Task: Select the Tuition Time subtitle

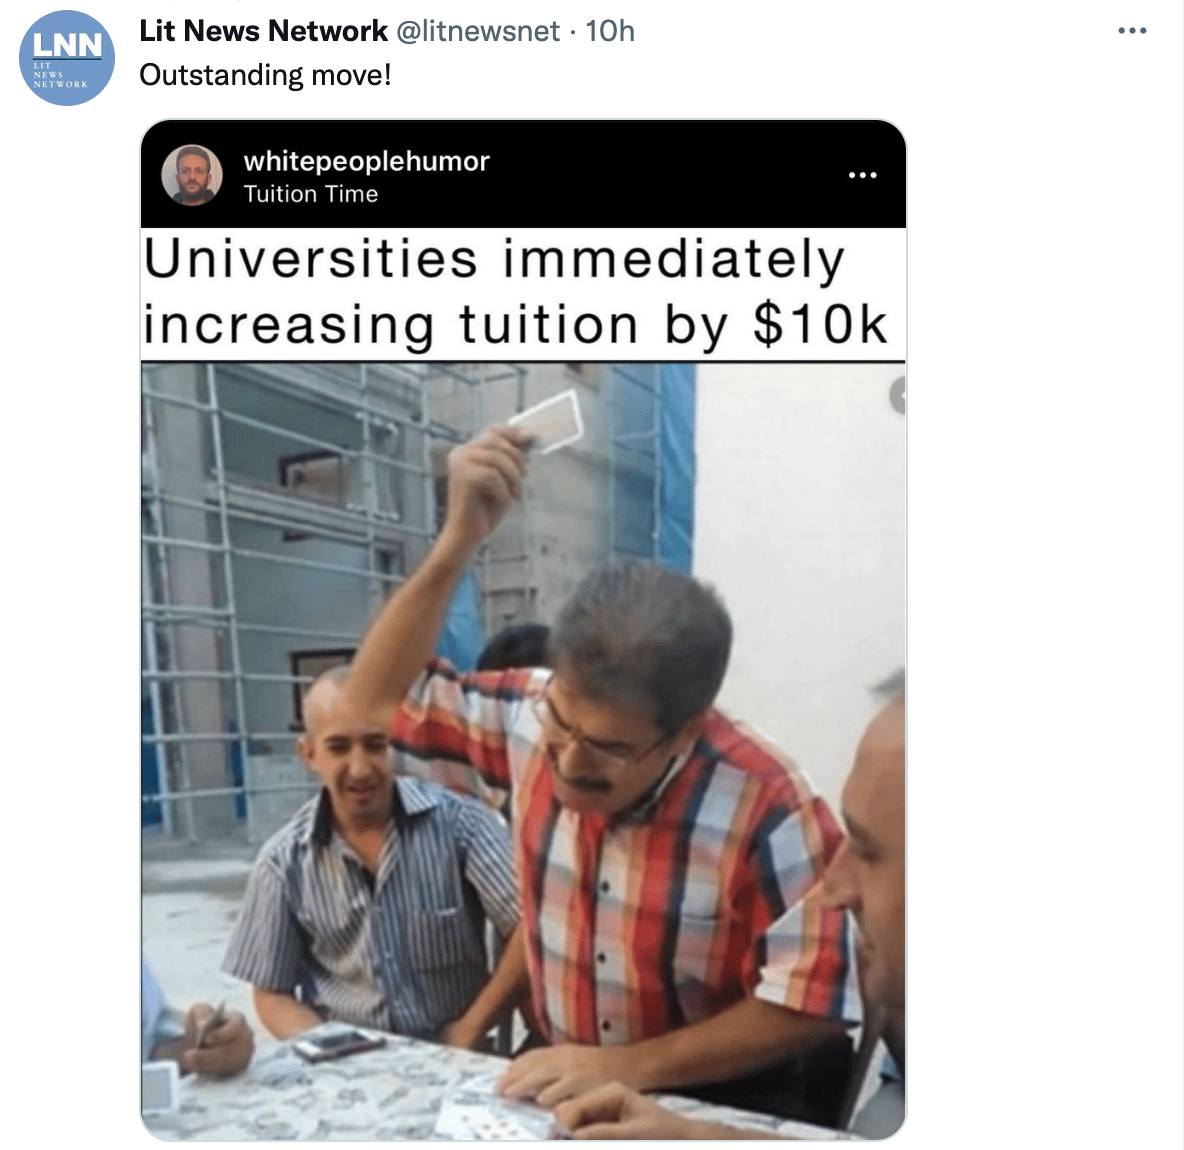Action: pyautogui.click(x=310, y=194)
